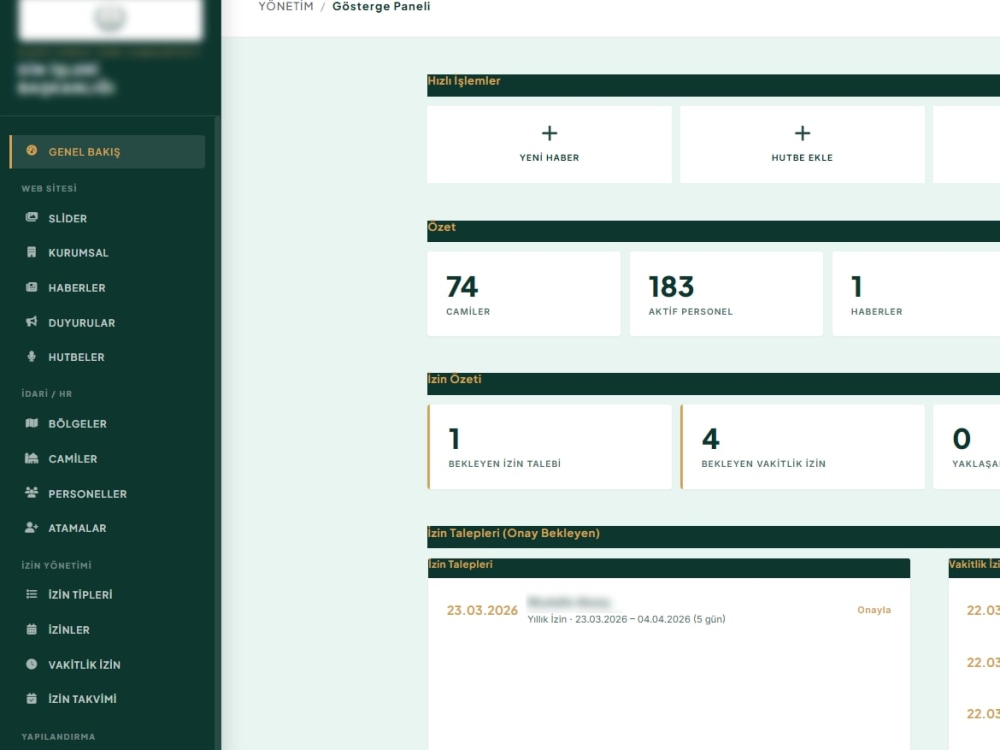Click the İzin Tipleri list icon

click(31, 594)
